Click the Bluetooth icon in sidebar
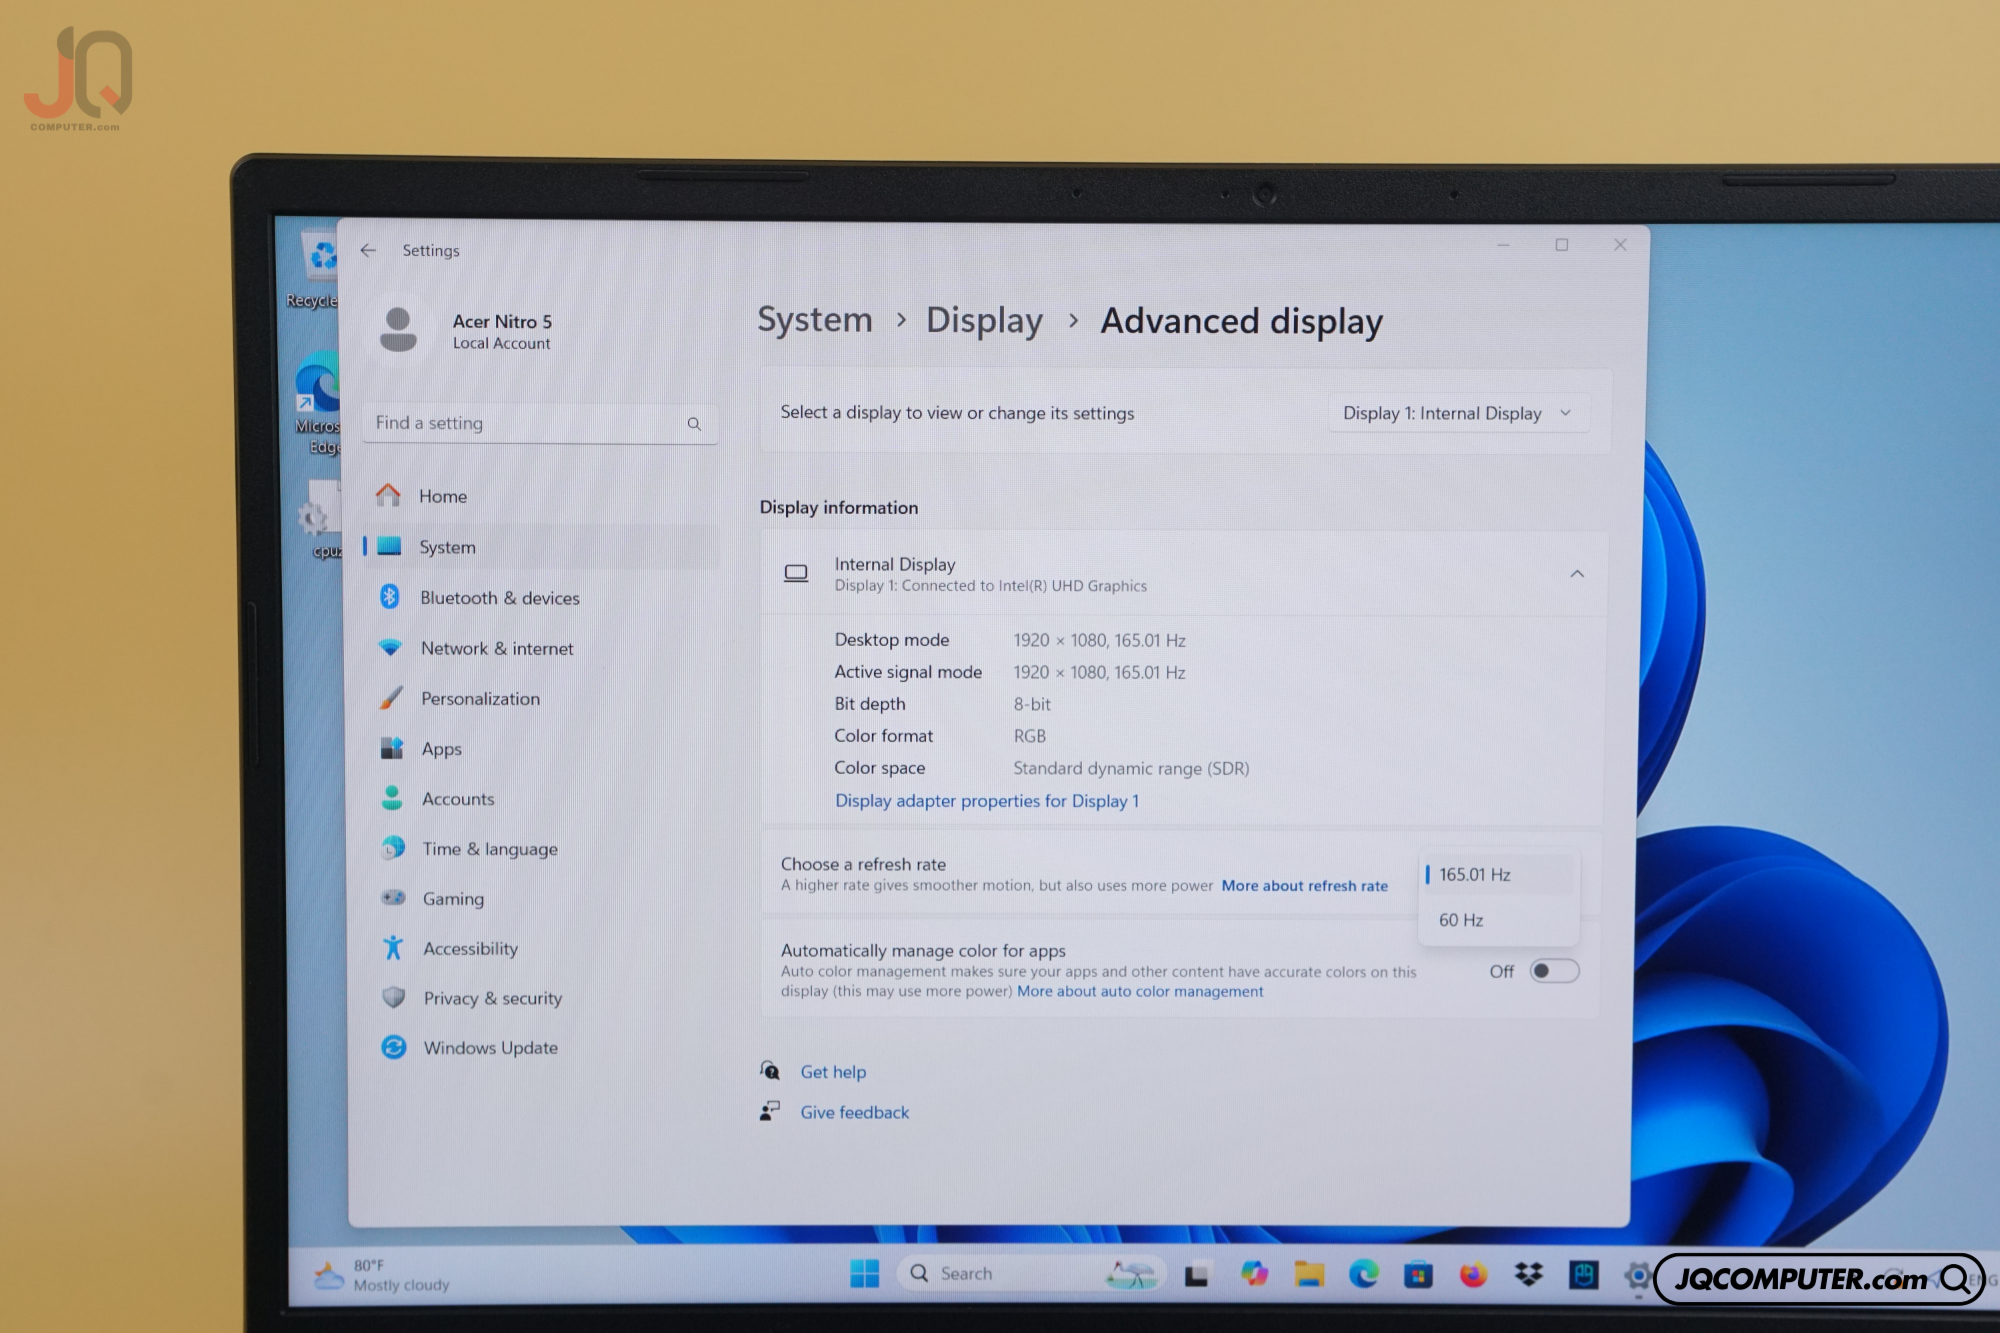The width and height of the screenshot is (2000, 1333). coord(390,597)
